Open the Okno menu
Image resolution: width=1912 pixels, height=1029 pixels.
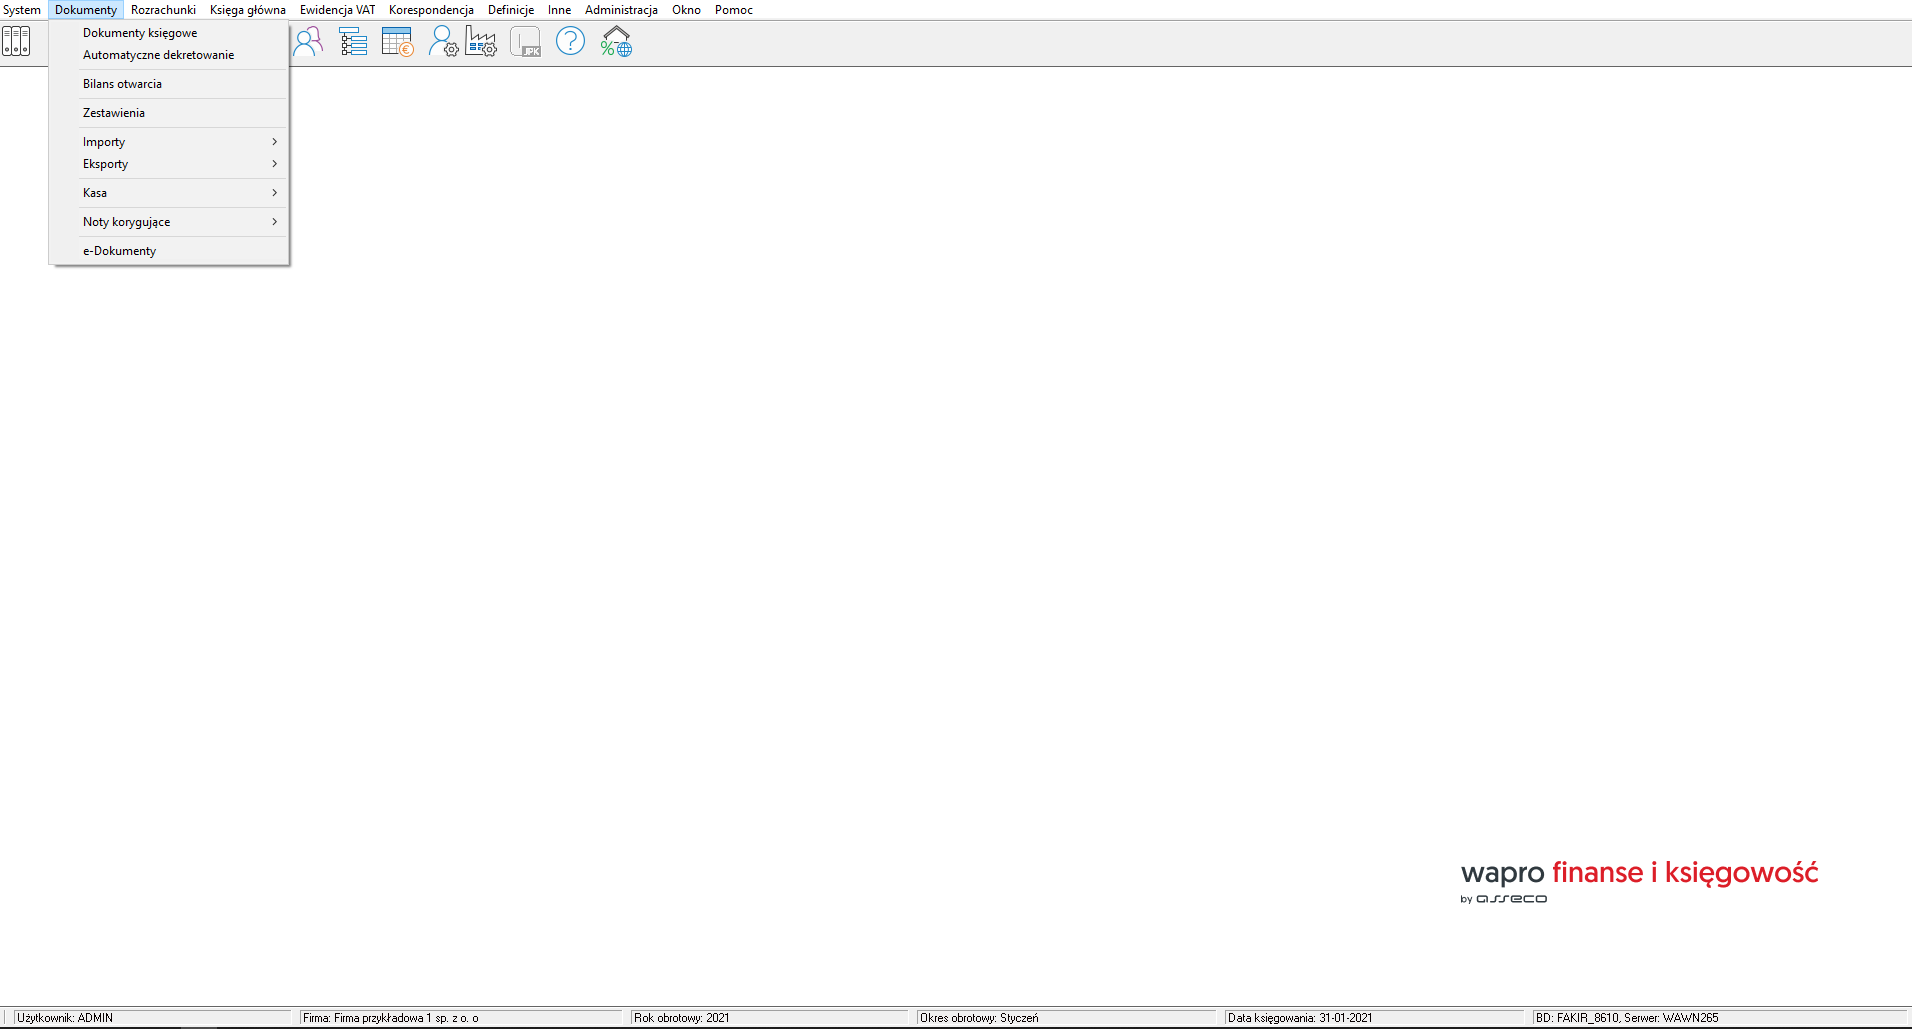click(x=686, y=10)
